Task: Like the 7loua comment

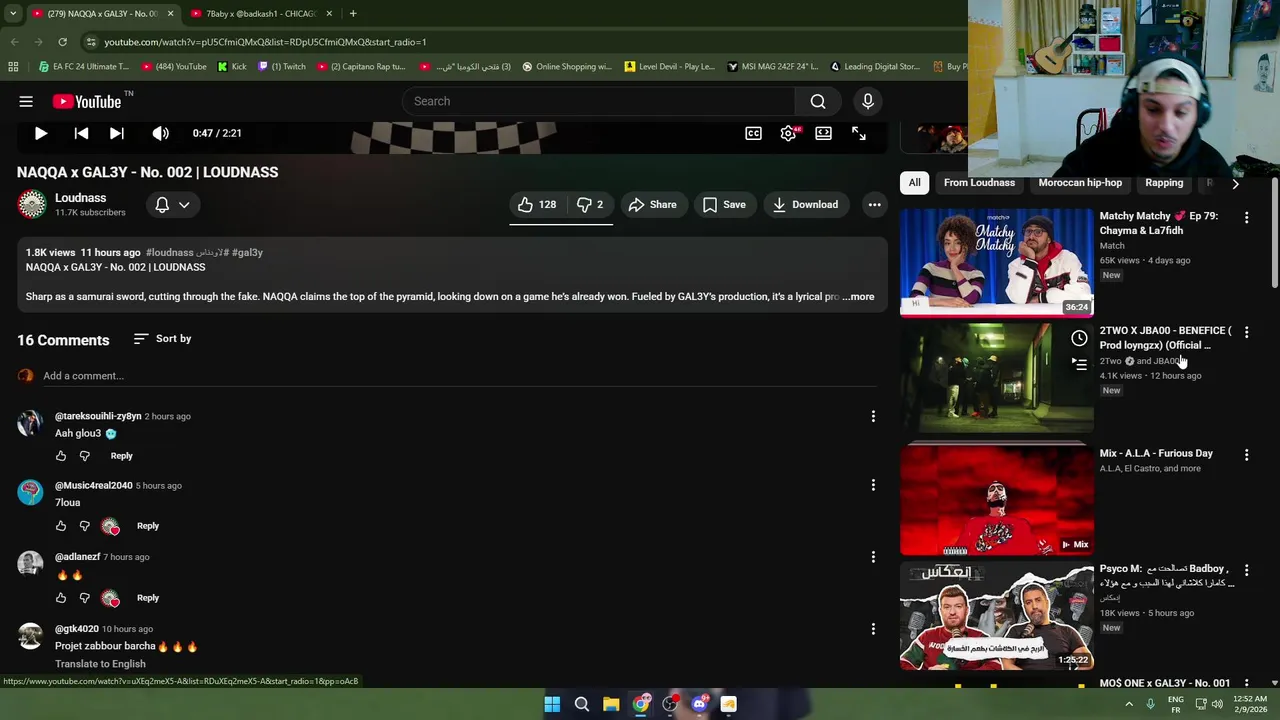Action: [x=61, y=526]
